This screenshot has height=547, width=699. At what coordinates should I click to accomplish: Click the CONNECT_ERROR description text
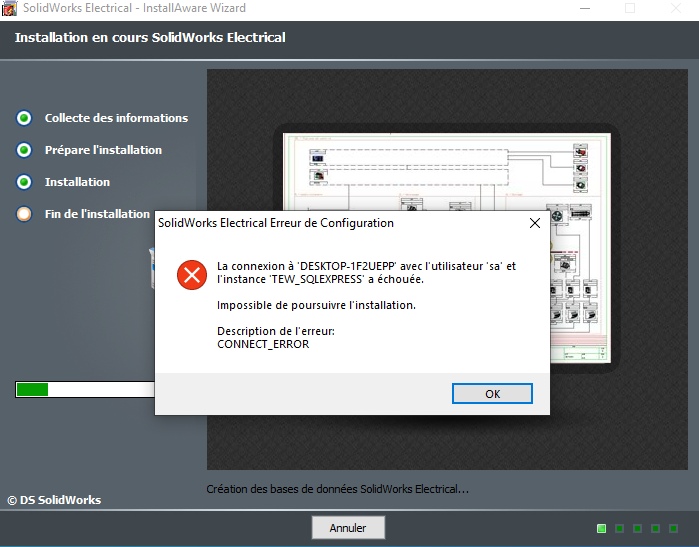(263, 344)
